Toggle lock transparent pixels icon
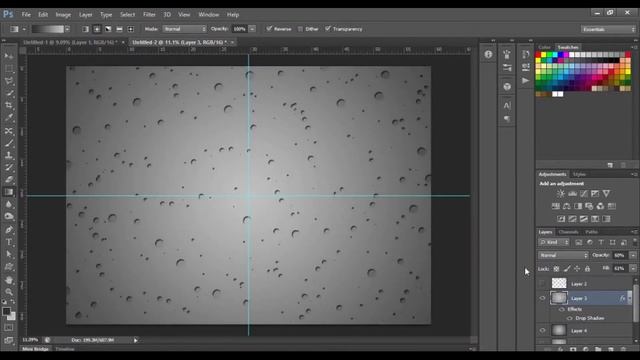Viewport: 640px width, 360px height. point(556,269)
